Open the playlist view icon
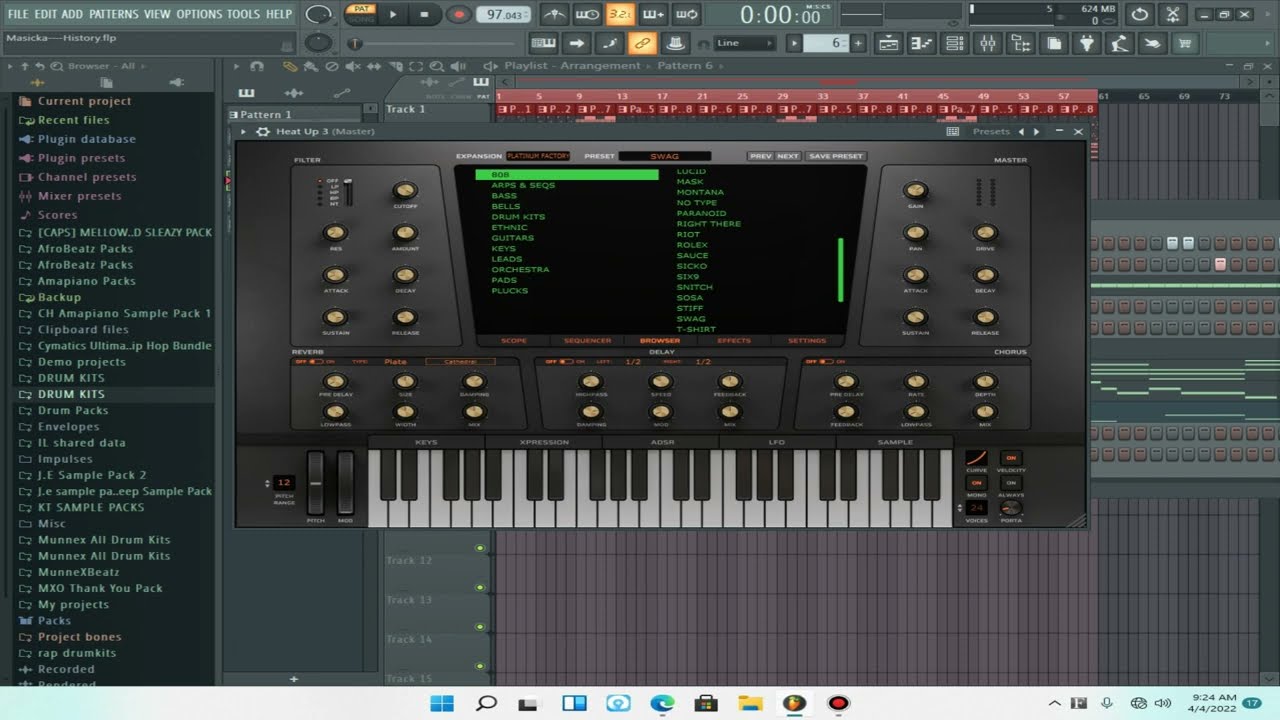Viewport: 1280px width, 720px height. (x=888, y=43)
